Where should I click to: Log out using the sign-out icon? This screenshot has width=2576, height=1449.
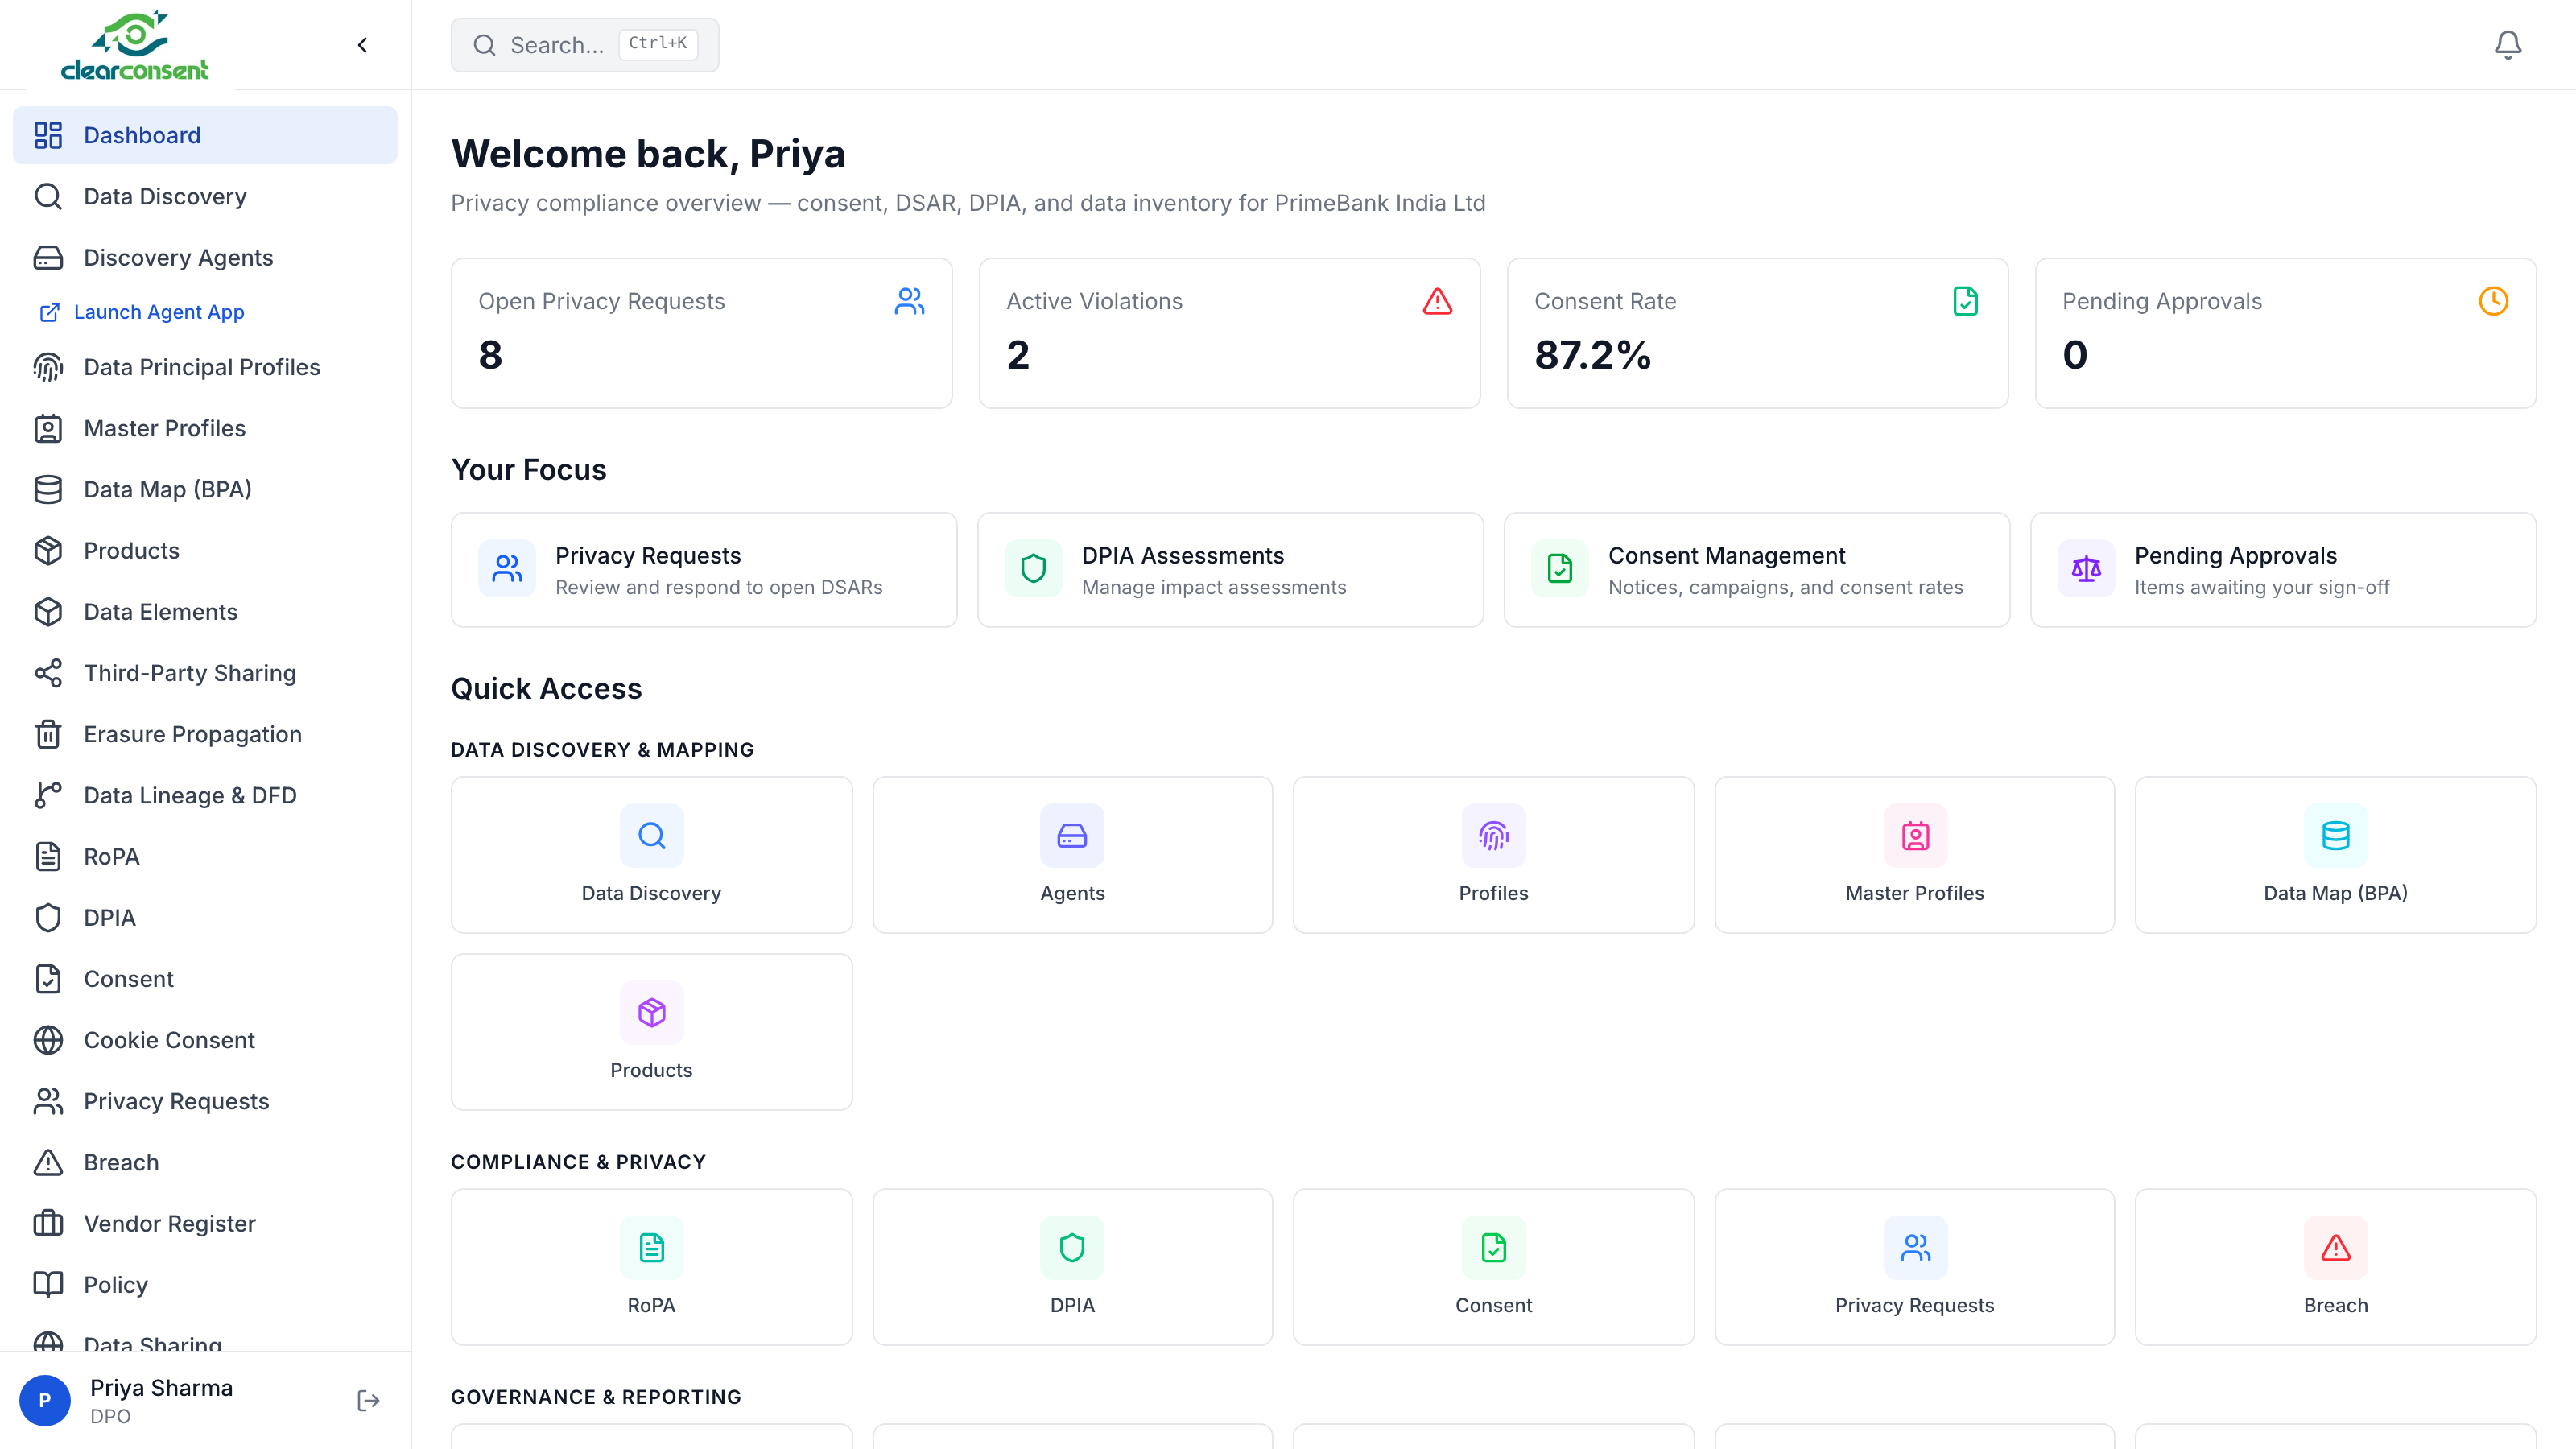coord(368,1400)
